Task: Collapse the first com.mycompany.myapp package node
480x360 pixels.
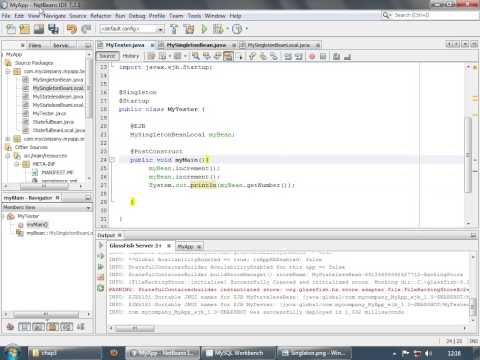Action: pyautogui.click(x=8, y=71)
